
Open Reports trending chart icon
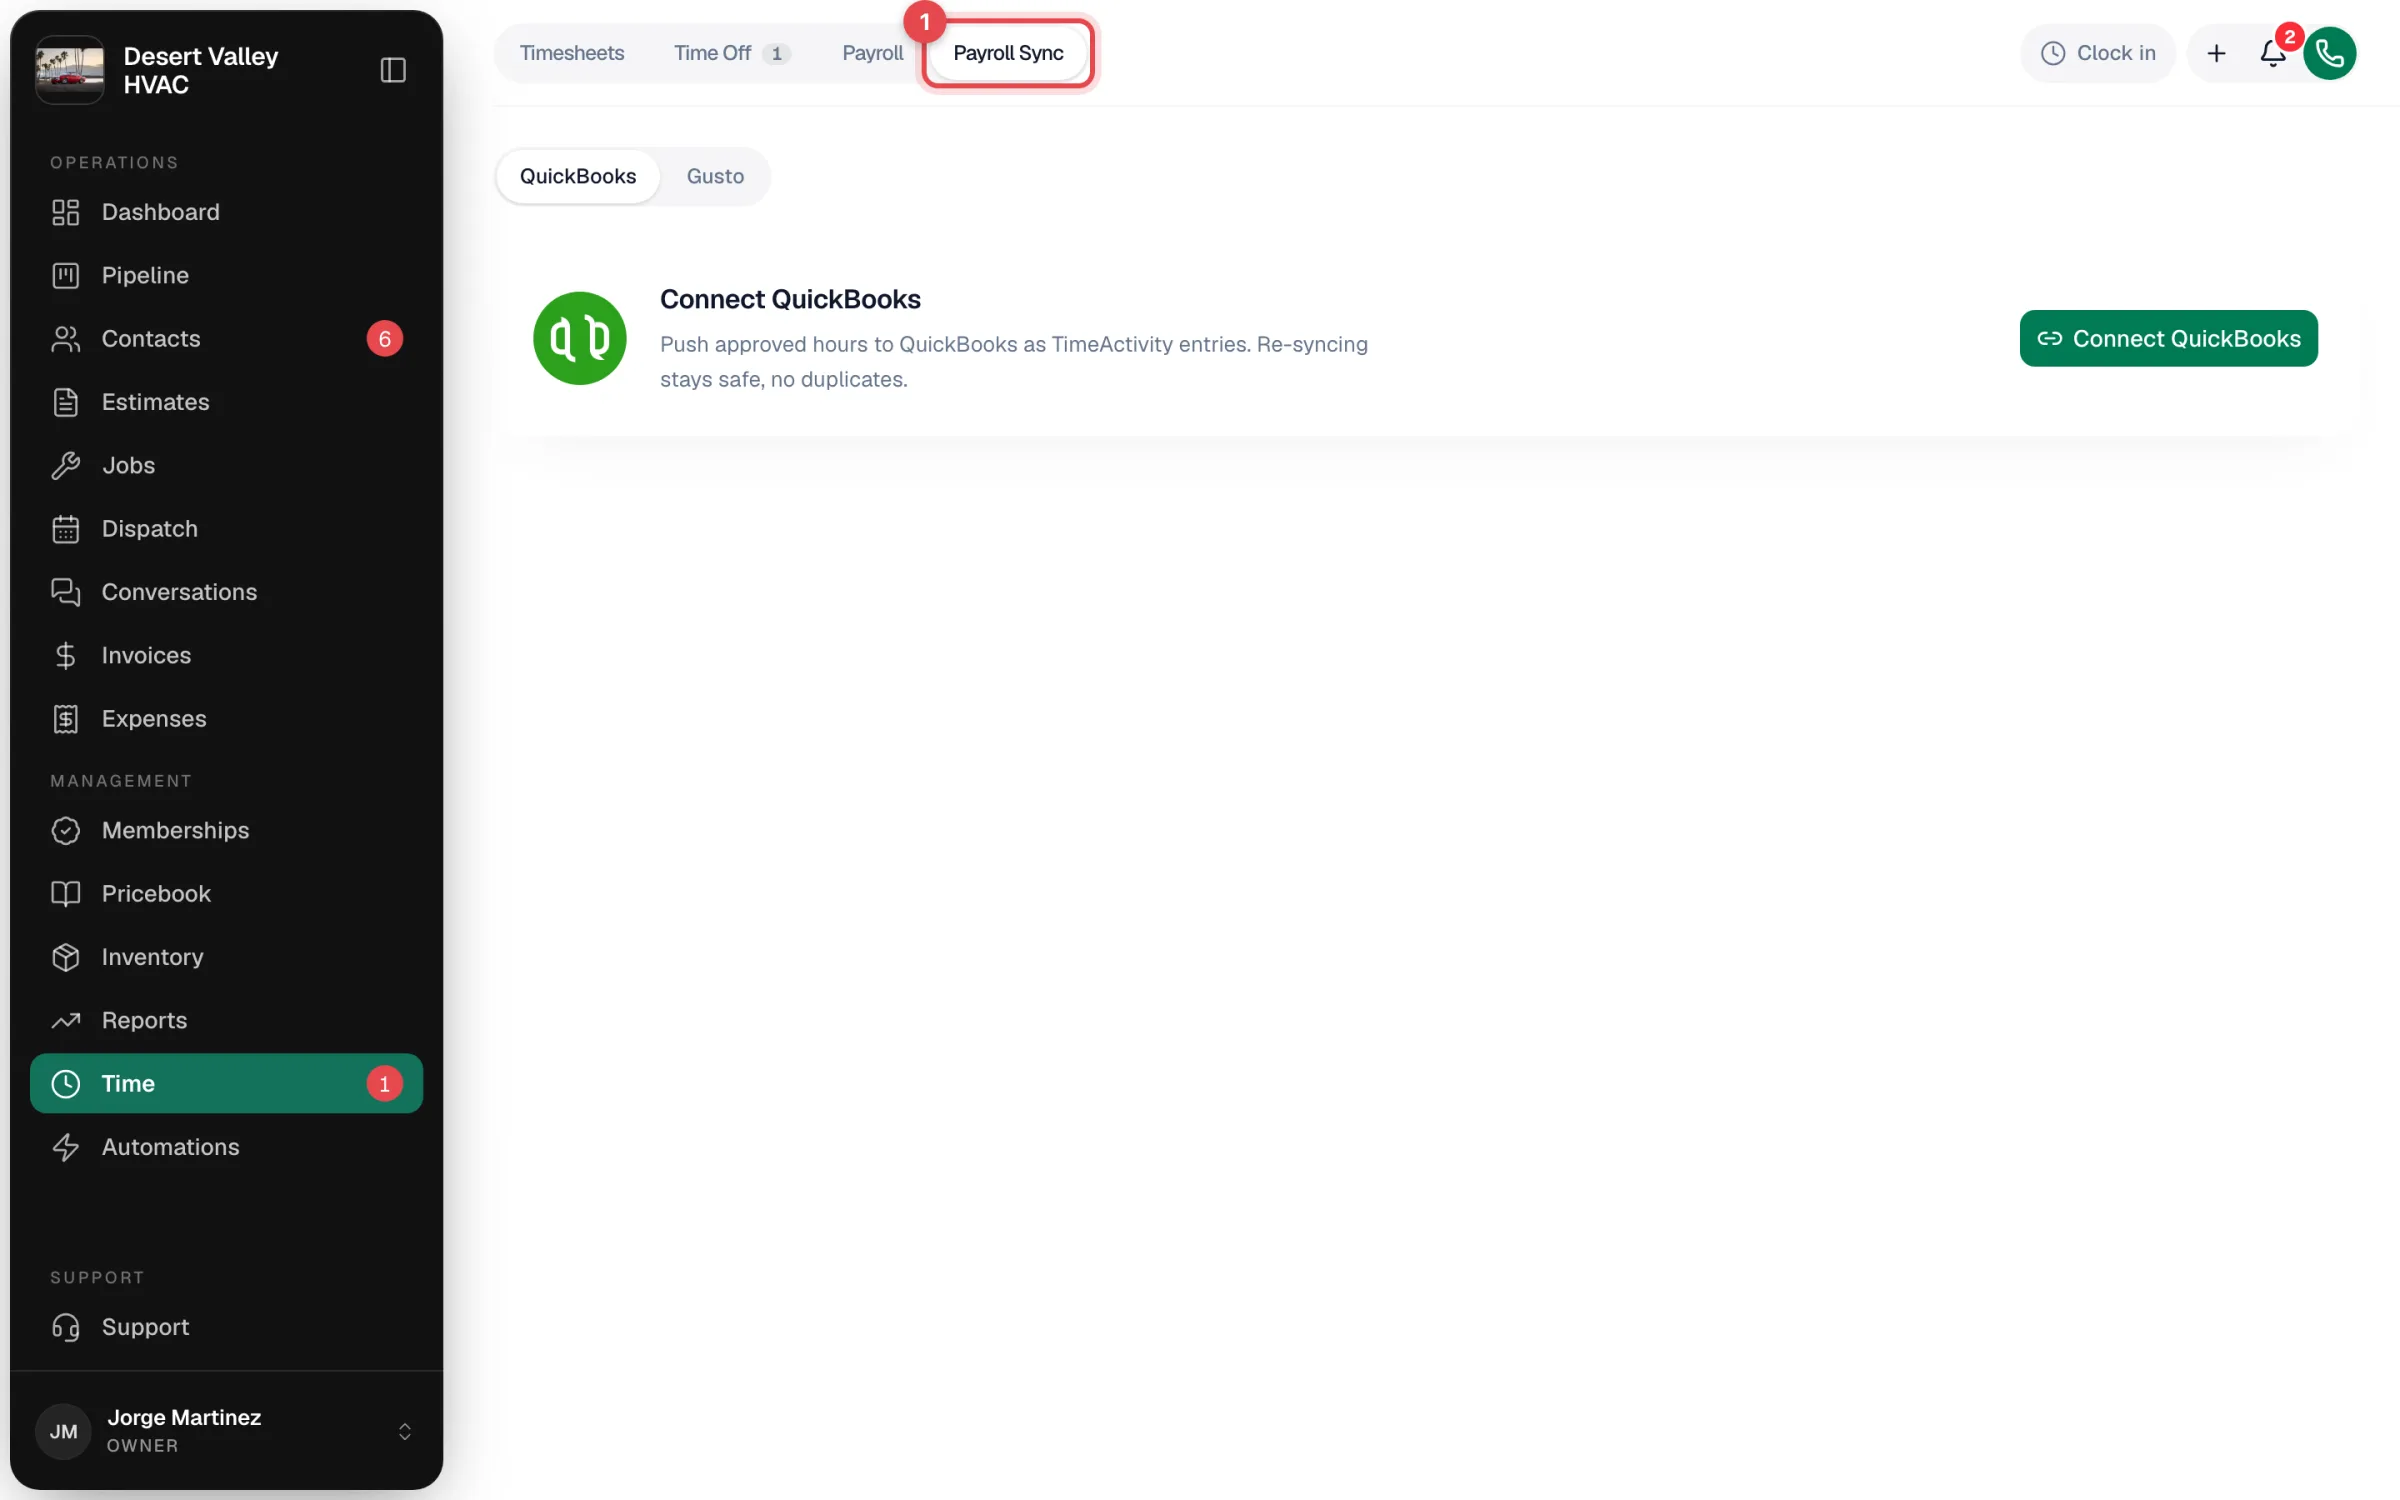[66, 1020]
